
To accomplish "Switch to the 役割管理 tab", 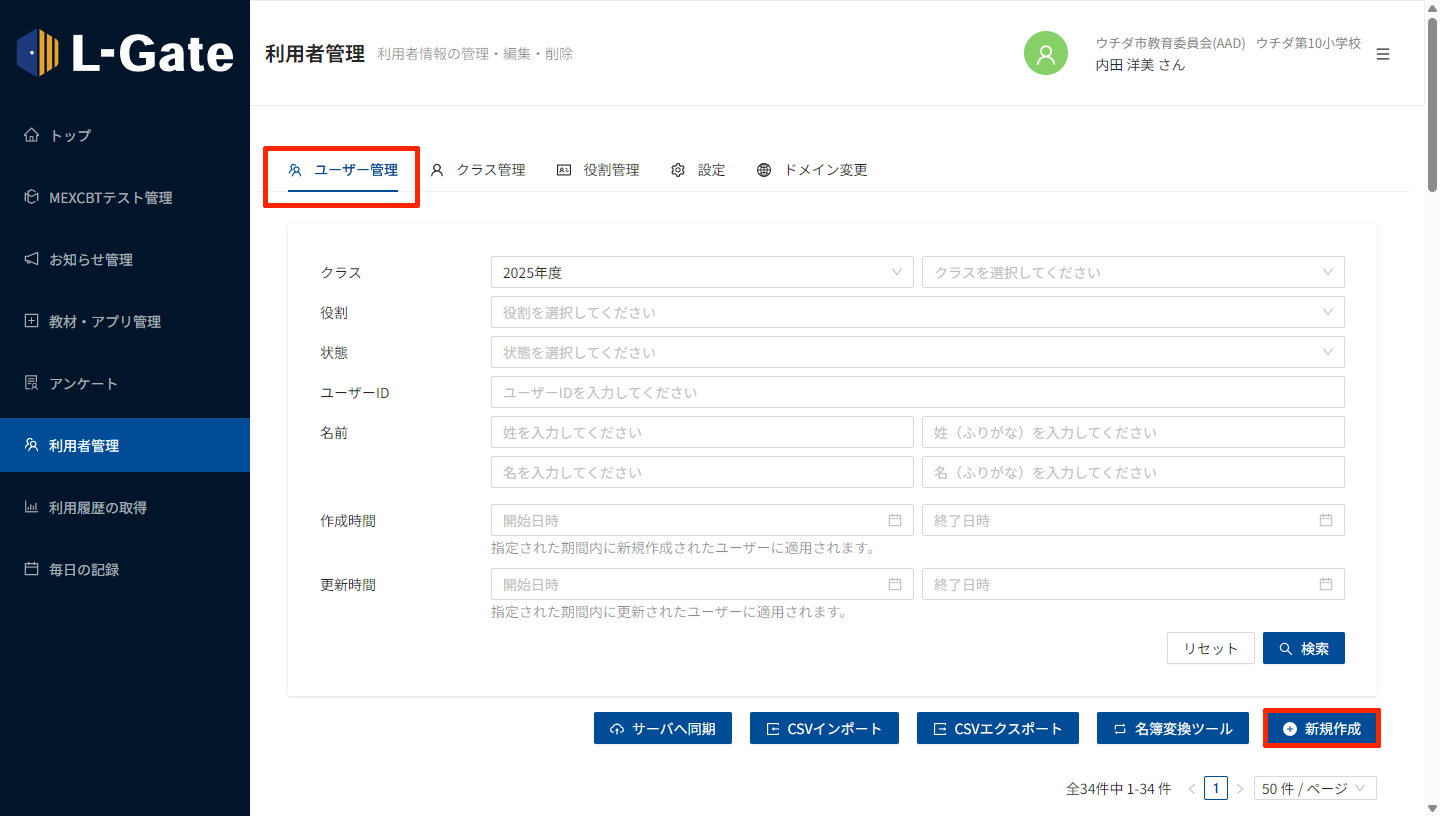I will coord(598,170).
